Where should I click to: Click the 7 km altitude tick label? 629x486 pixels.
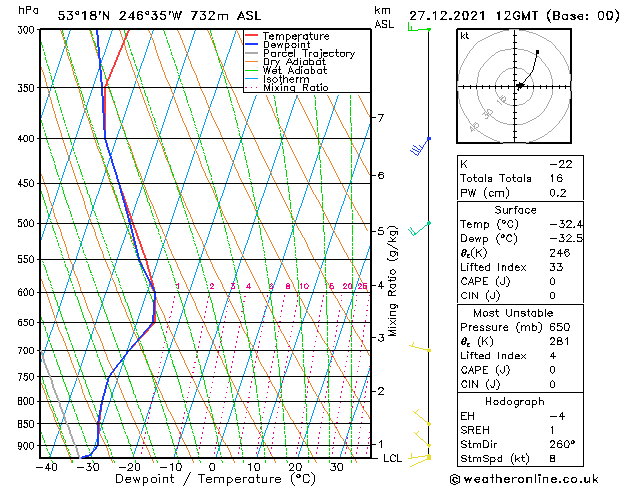coord(380,118)
